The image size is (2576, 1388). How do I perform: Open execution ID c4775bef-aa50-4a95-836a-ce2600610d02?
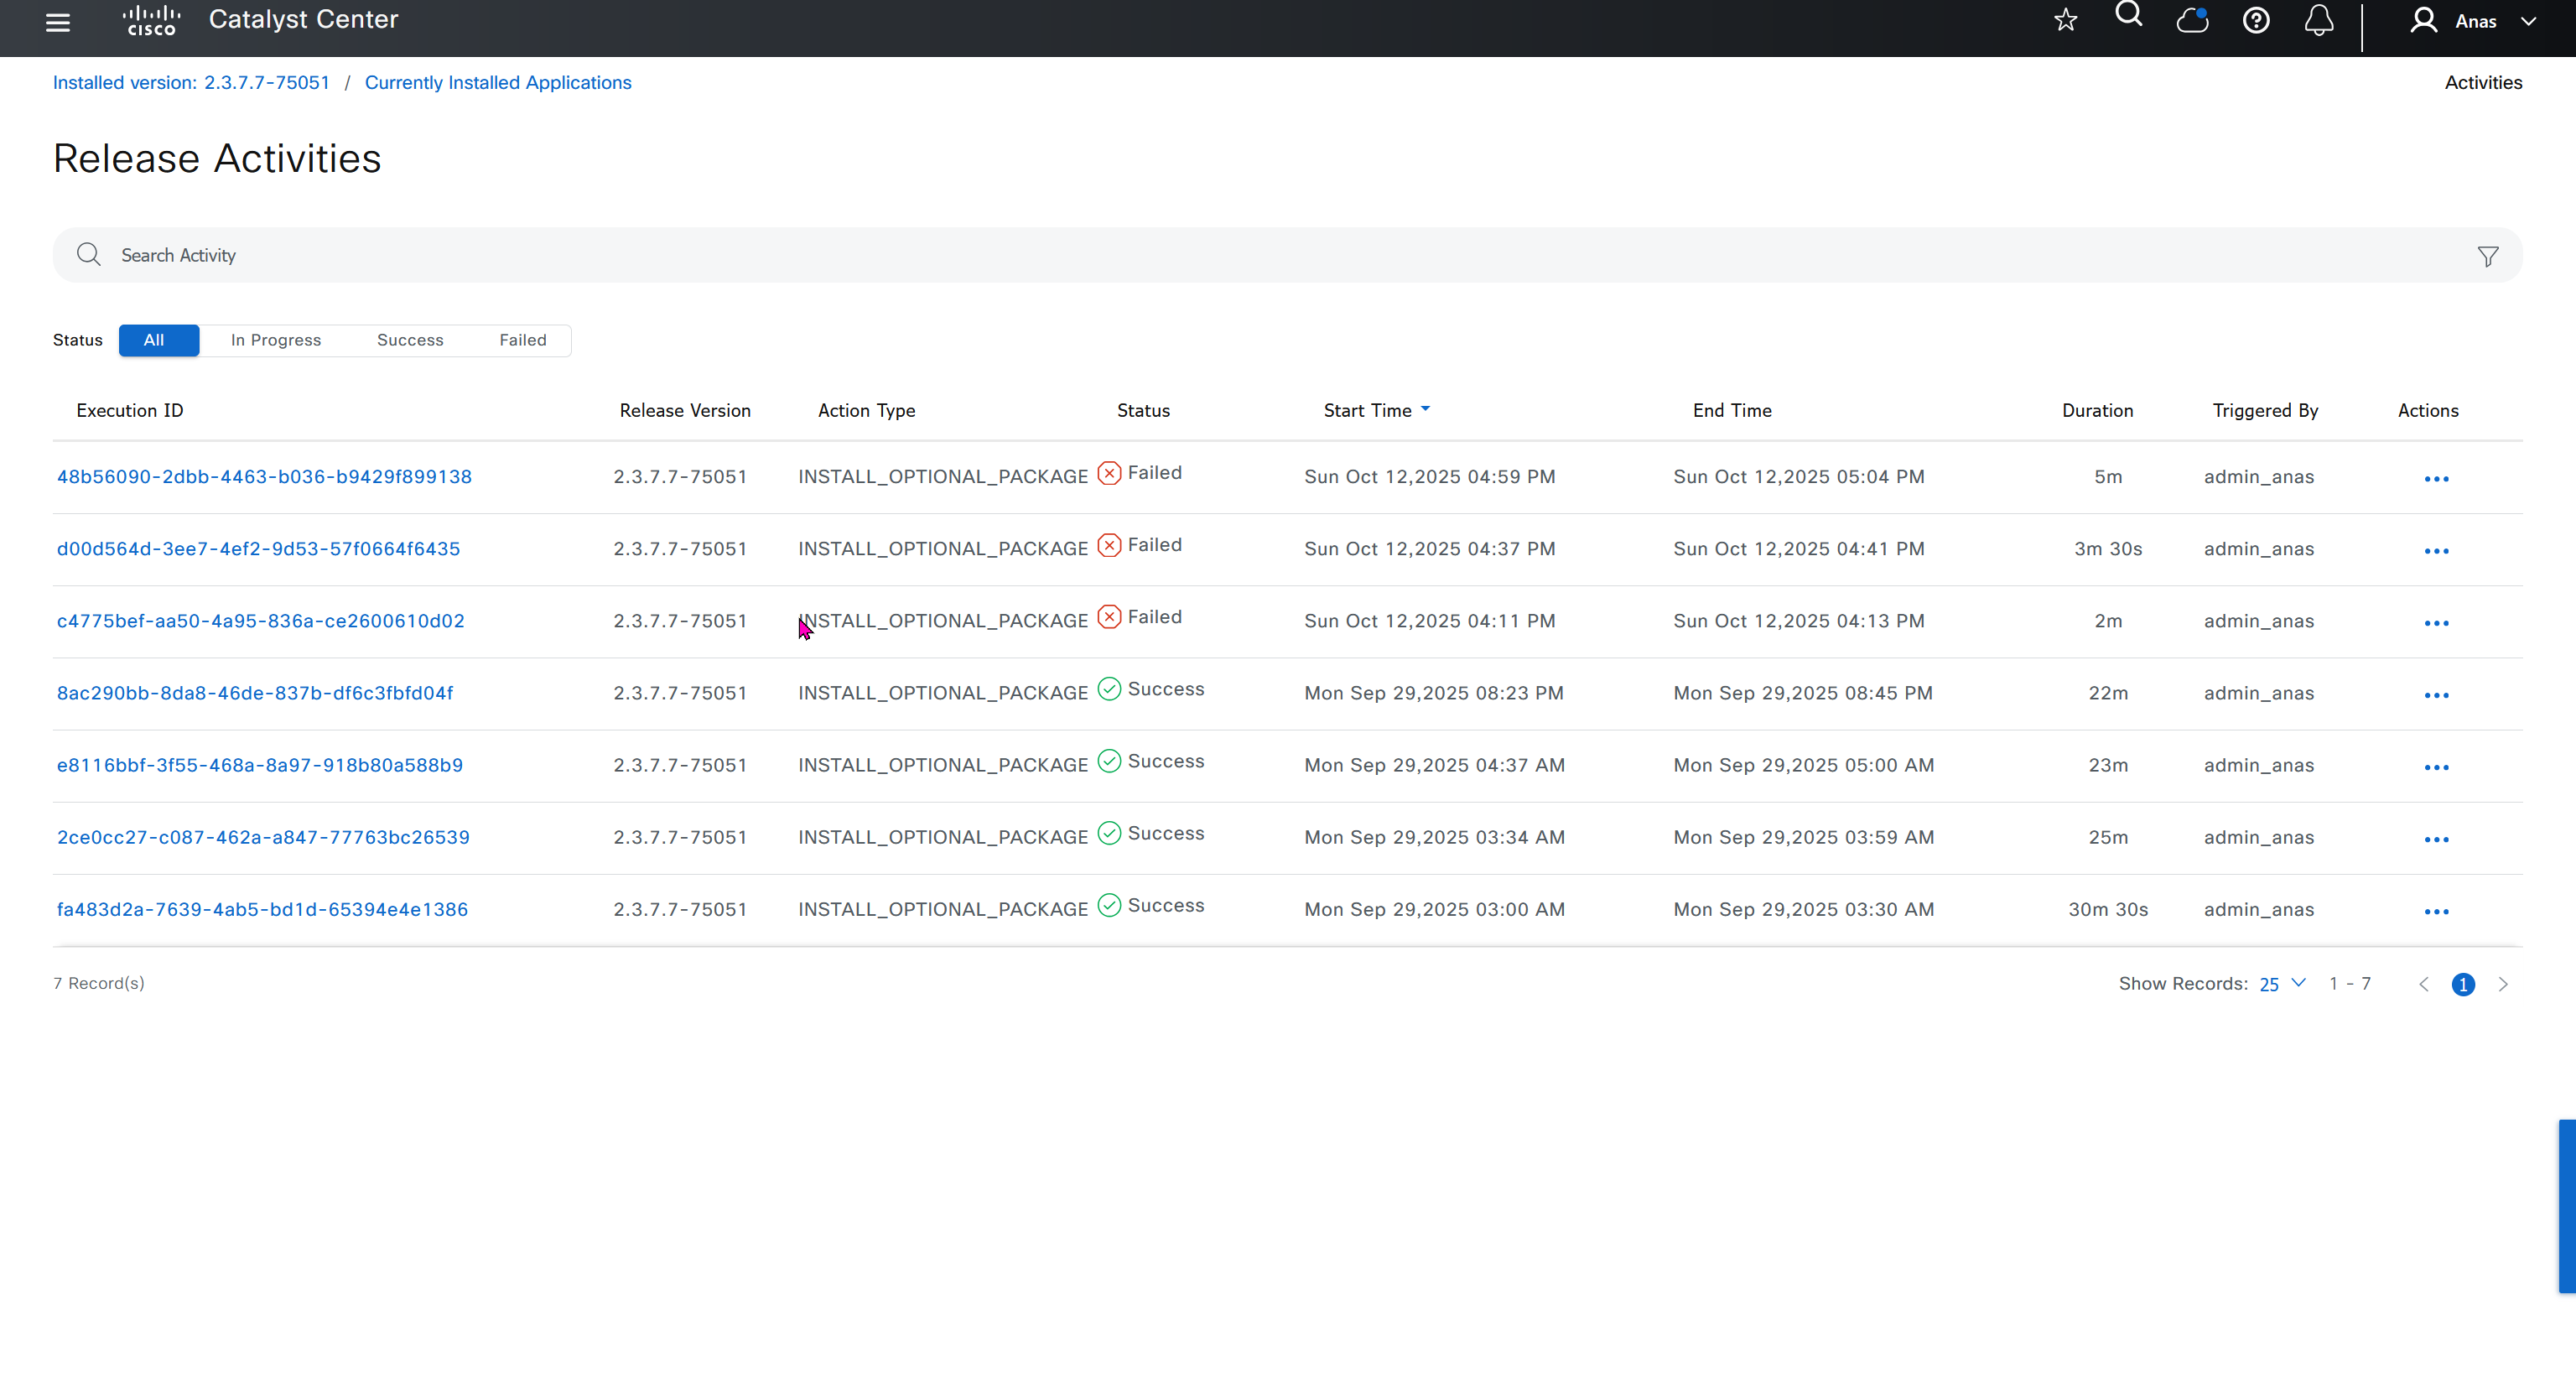(261, 621)
